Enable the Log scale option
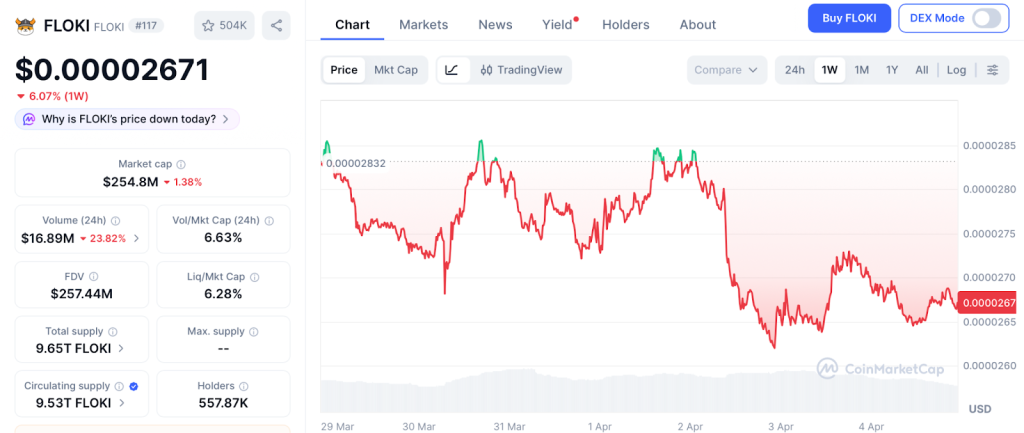 coord(956,70)
